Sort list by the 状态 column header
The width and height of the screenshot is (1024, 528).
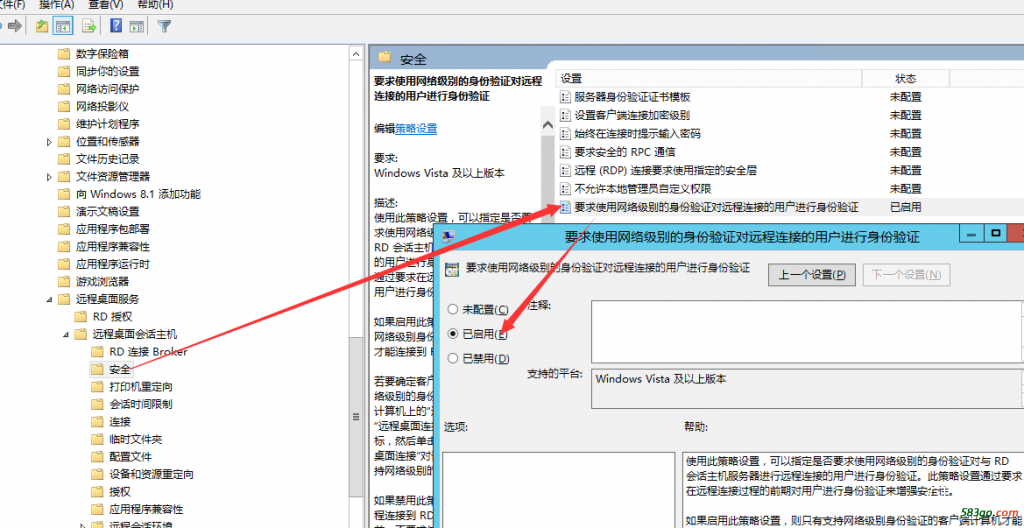click(x=905, y=78)
